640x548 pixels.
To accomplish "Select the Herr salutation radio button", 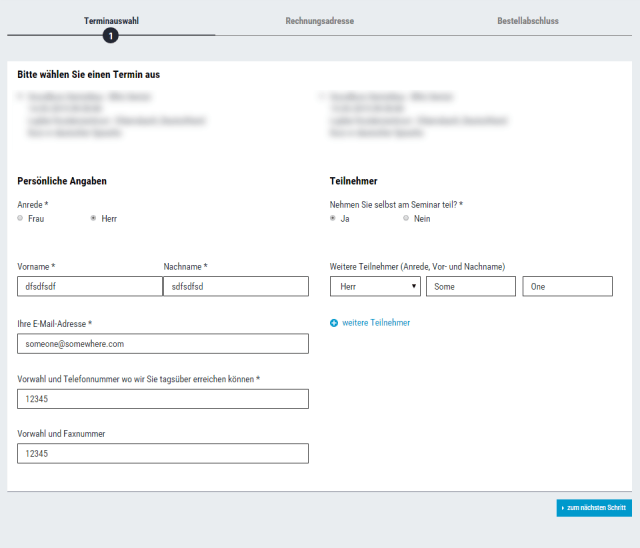I will [x=93, y=218].
